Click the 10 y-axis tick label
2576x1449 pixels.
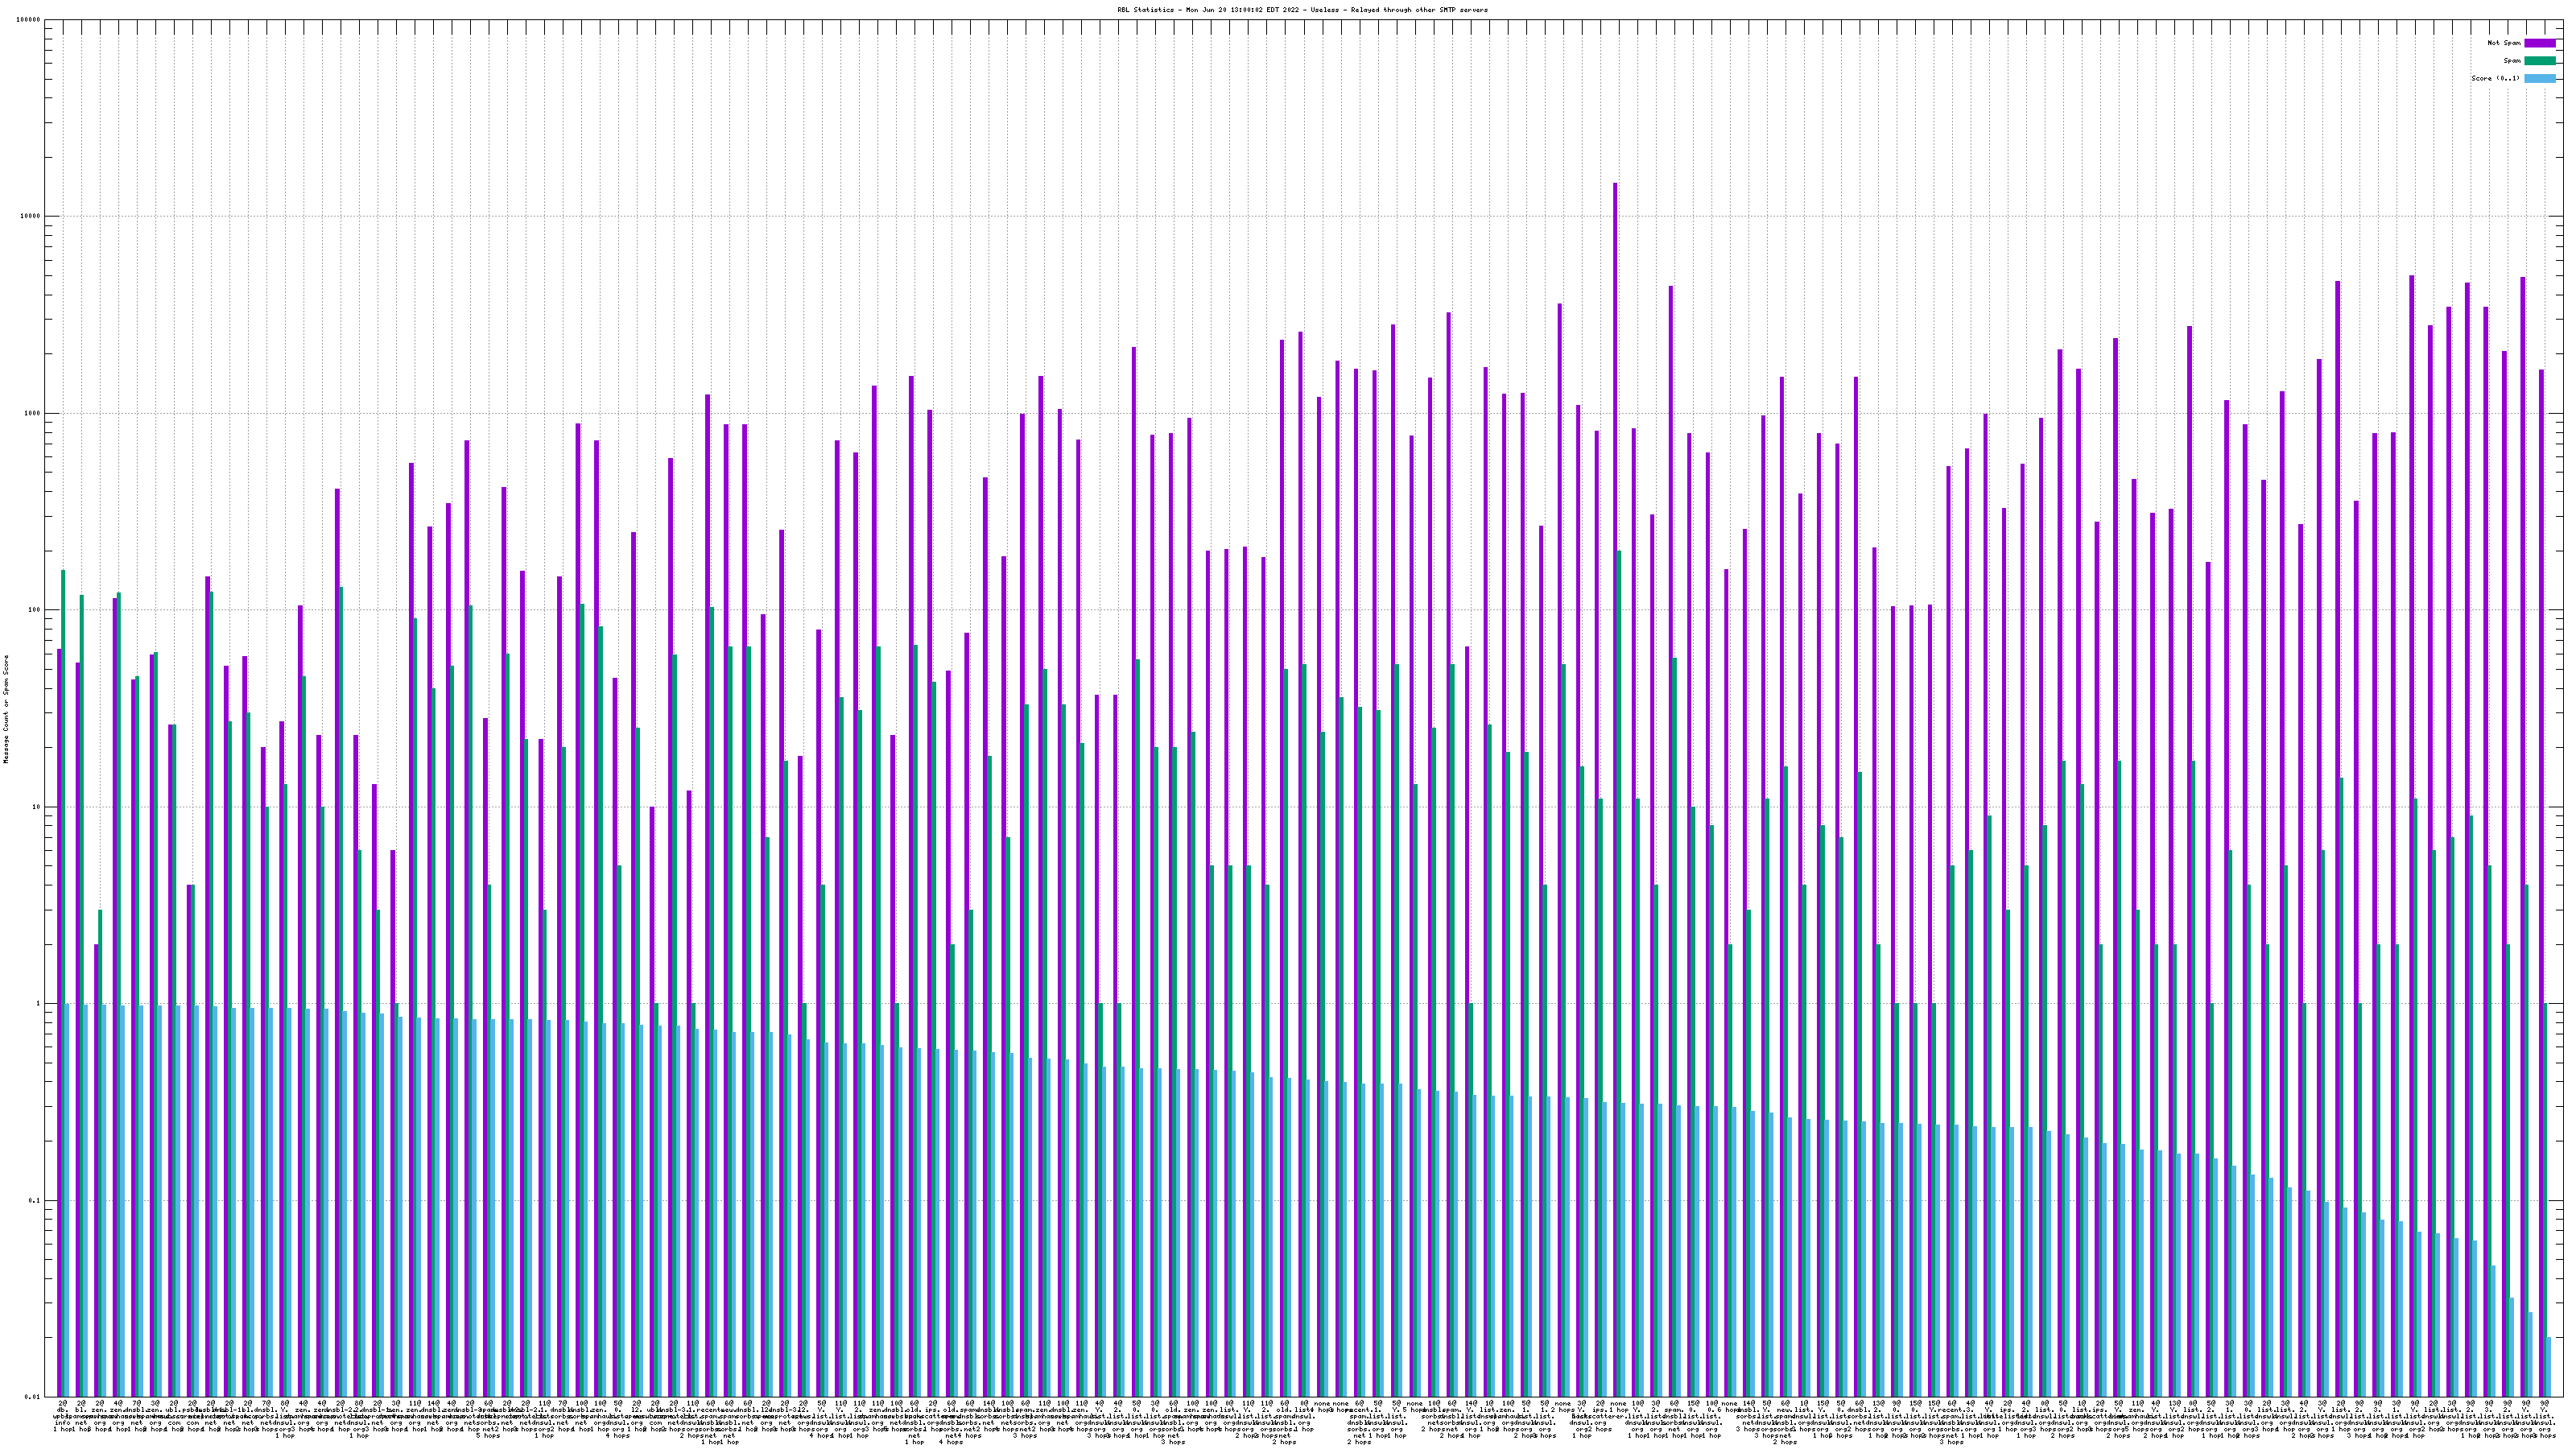click(38, 807)
